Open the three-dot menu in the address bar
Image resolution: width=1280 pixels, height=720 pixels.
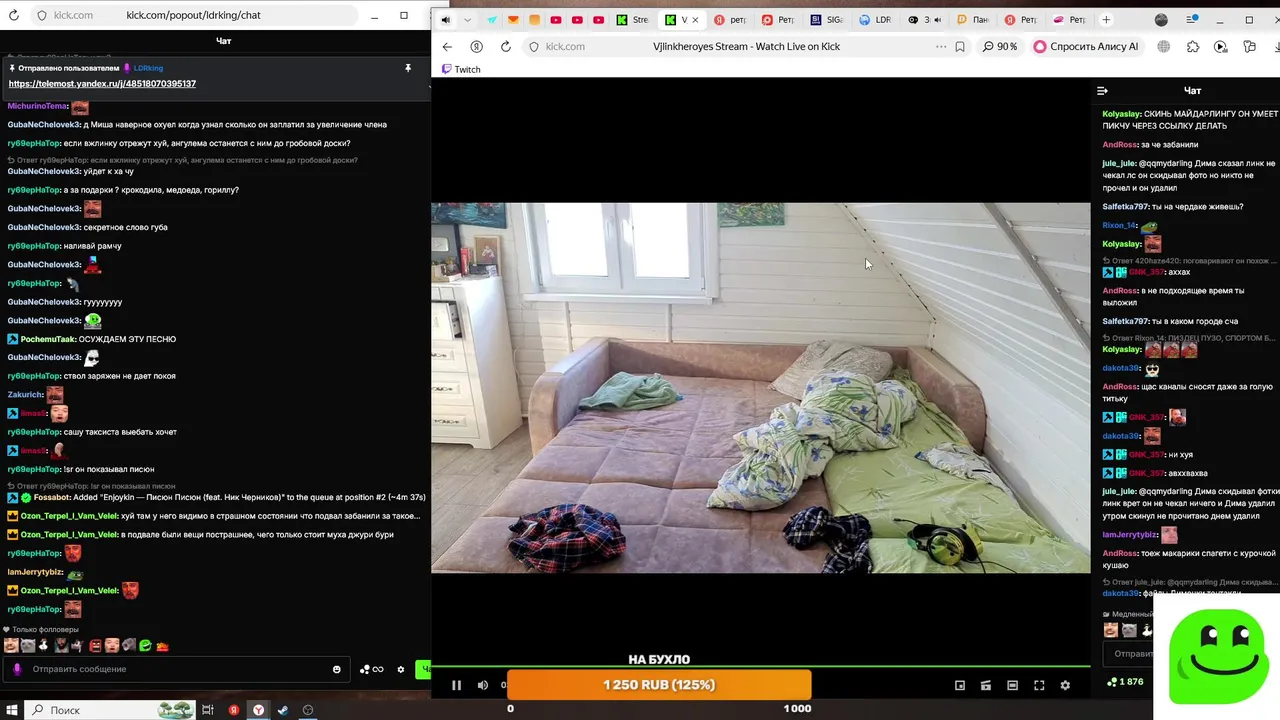click(940, 46)
